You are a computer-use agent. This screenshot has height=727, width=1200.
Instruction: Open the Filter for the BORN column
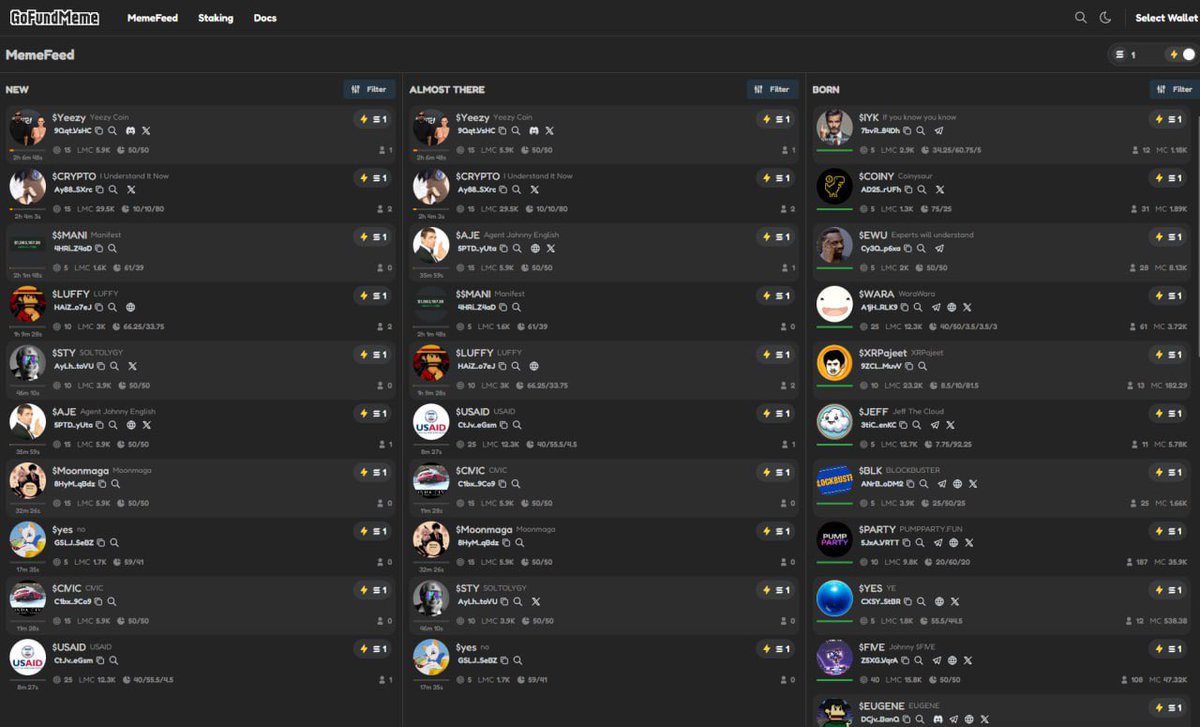tap(1175, 89)
